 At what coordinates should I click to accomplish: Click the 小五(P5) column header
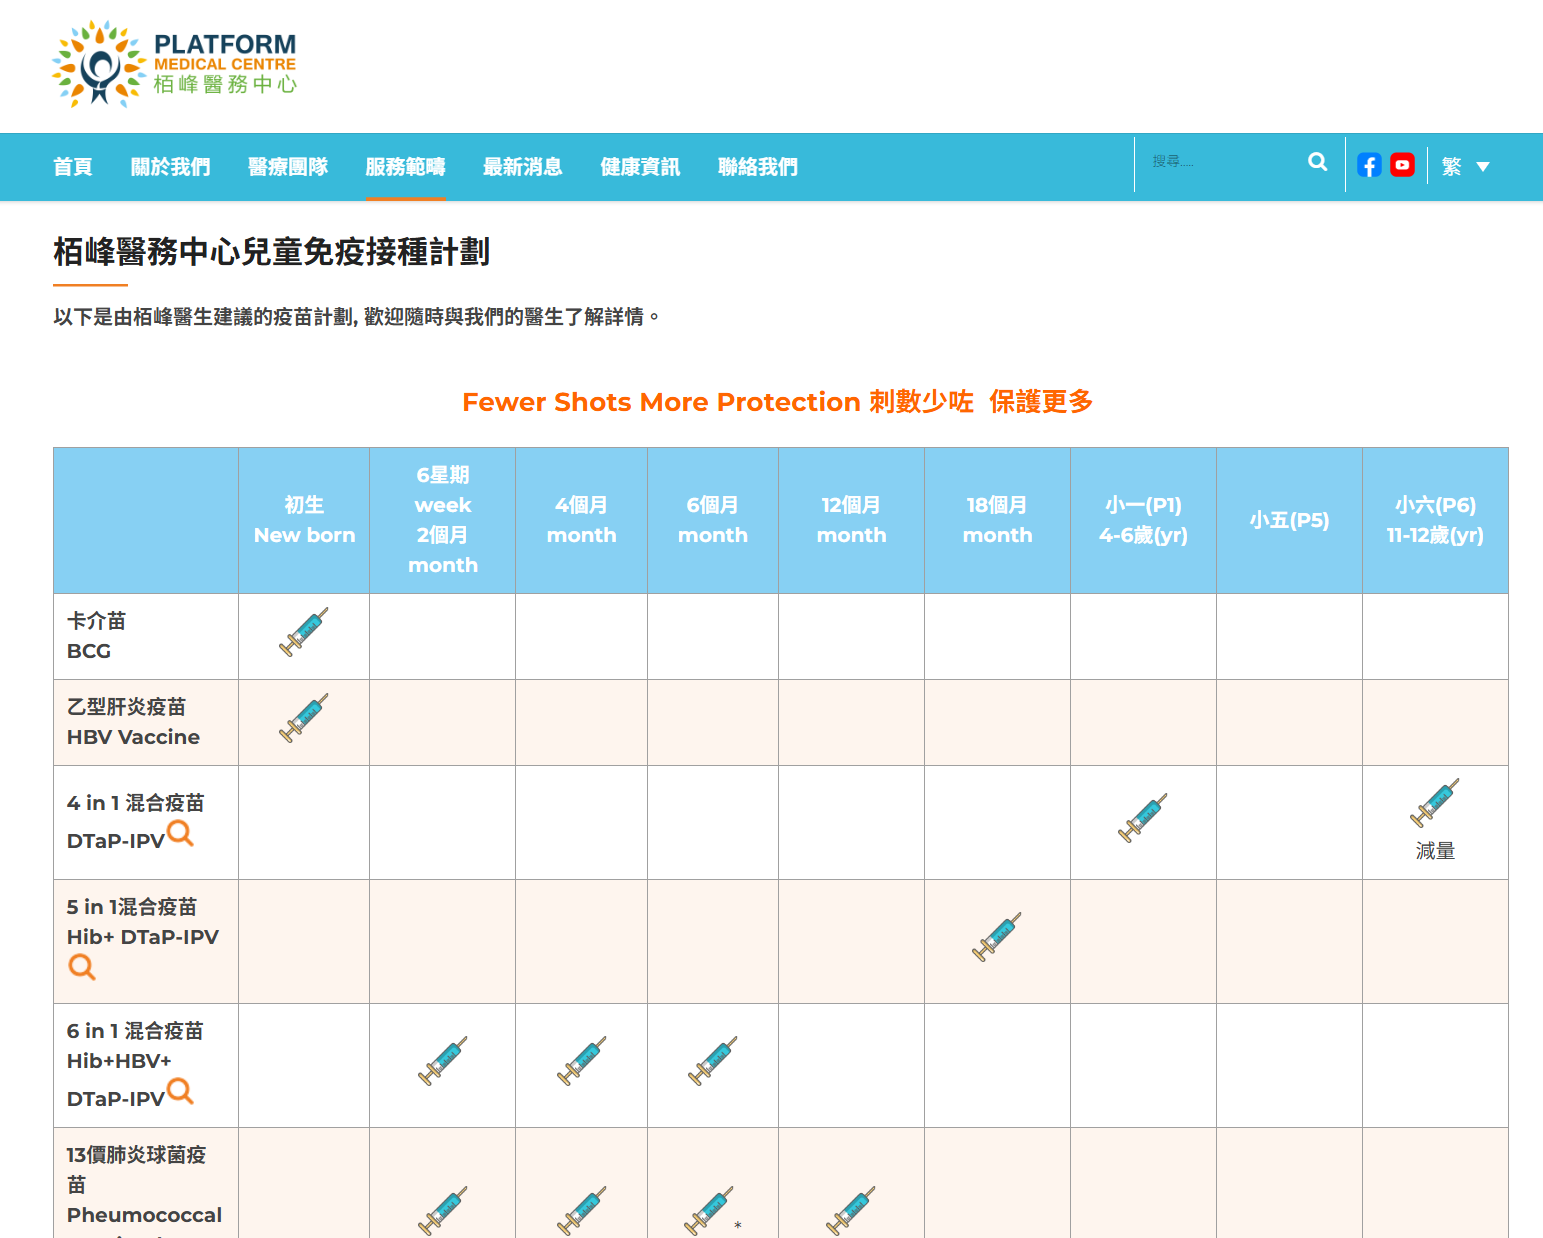pos(1289,520)
